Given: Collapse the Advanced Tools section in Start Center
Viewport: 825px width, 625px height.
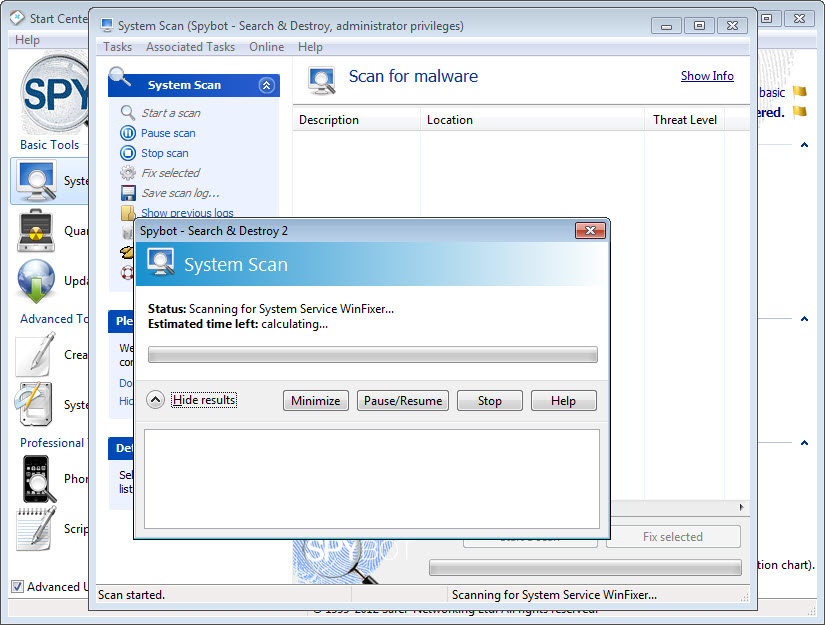Looking at the screenshot, I should [x=804, y=319].
